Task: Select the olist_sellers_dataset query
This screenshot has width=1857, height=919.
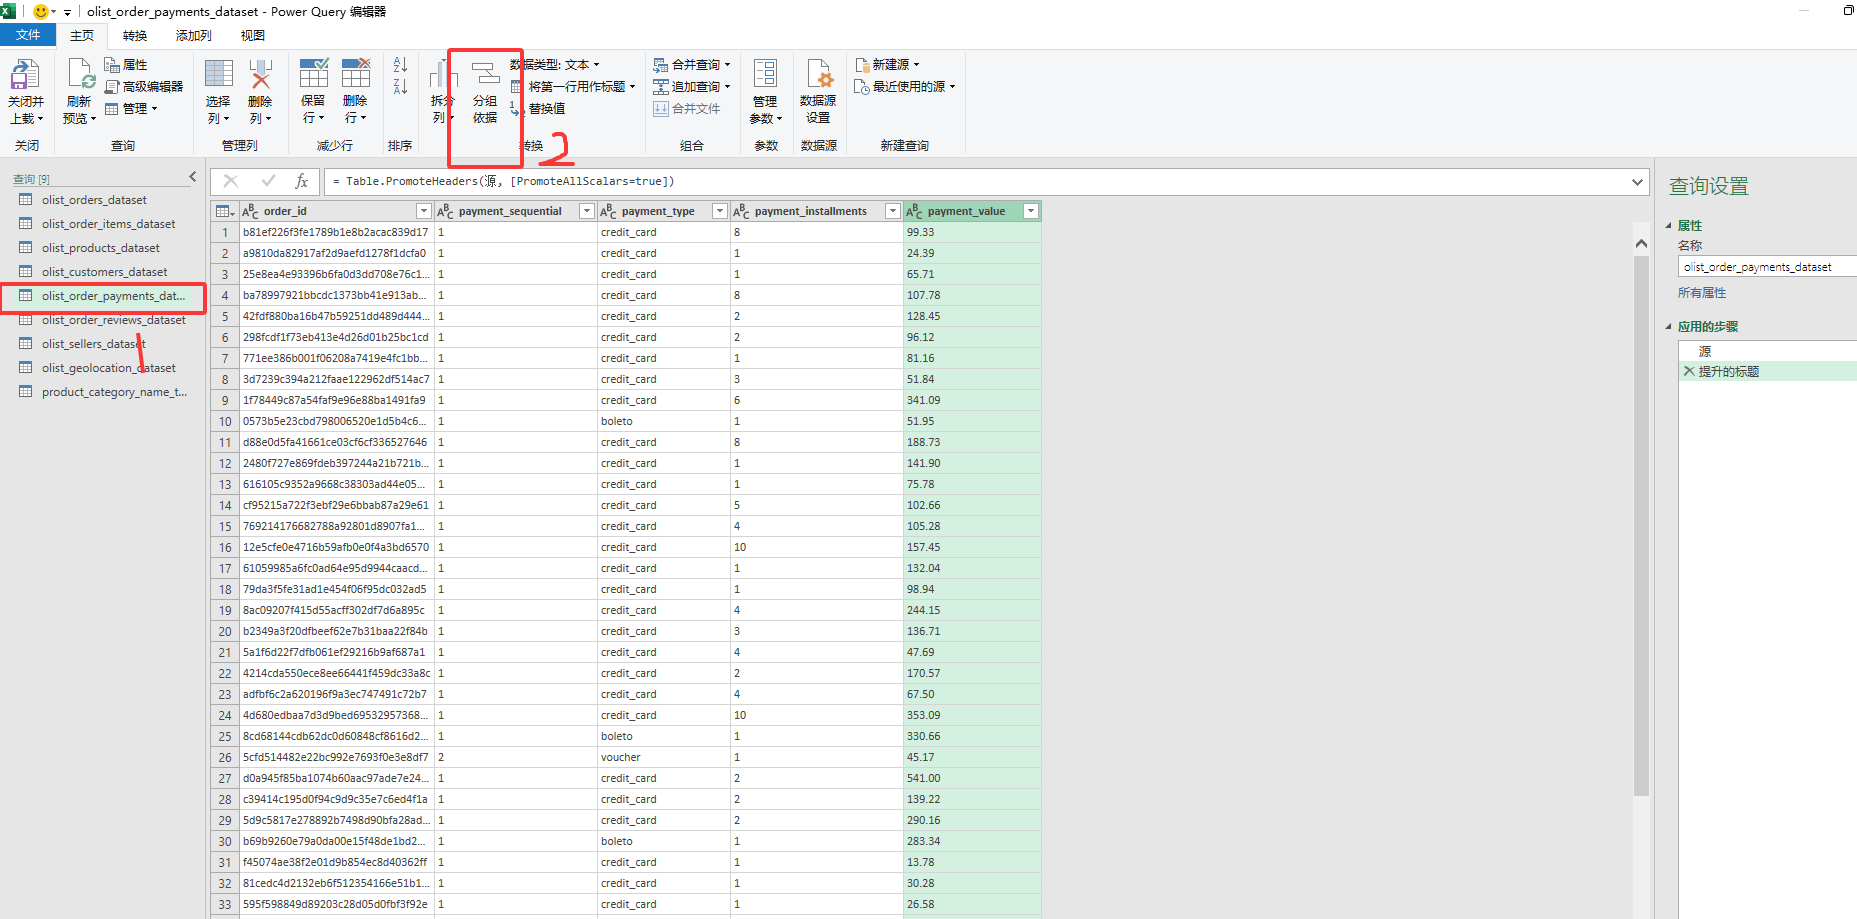Action: pyautogui.click(x=93, y=344)
